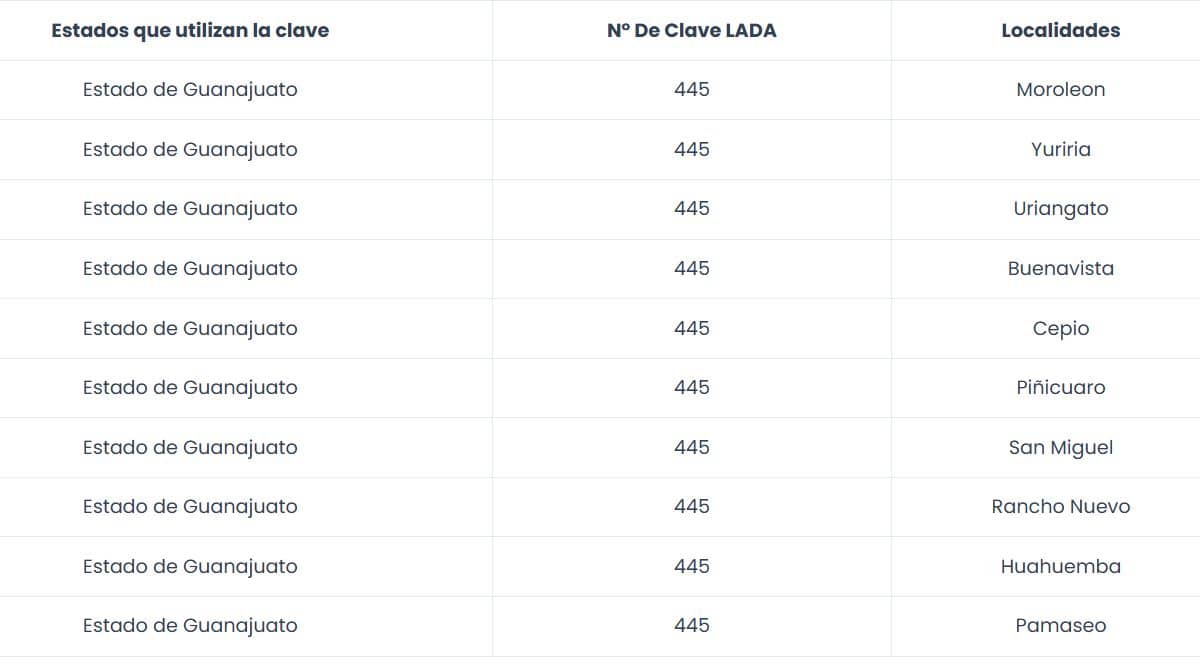
Task: Select the Yuriria locality cell
Action: coord(1060,149)
